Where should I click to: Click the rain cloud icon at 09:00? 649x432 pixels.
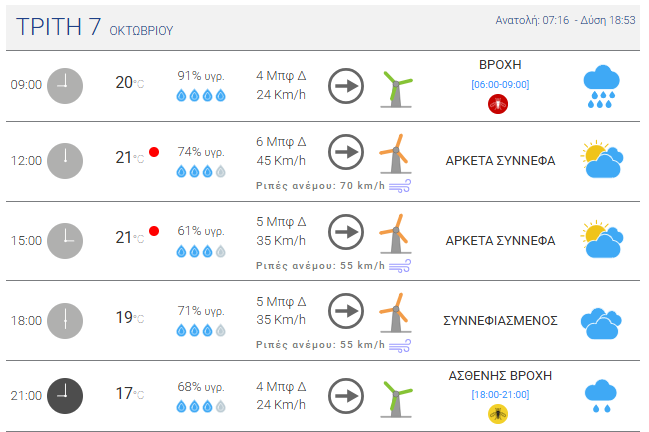[602, 86]
